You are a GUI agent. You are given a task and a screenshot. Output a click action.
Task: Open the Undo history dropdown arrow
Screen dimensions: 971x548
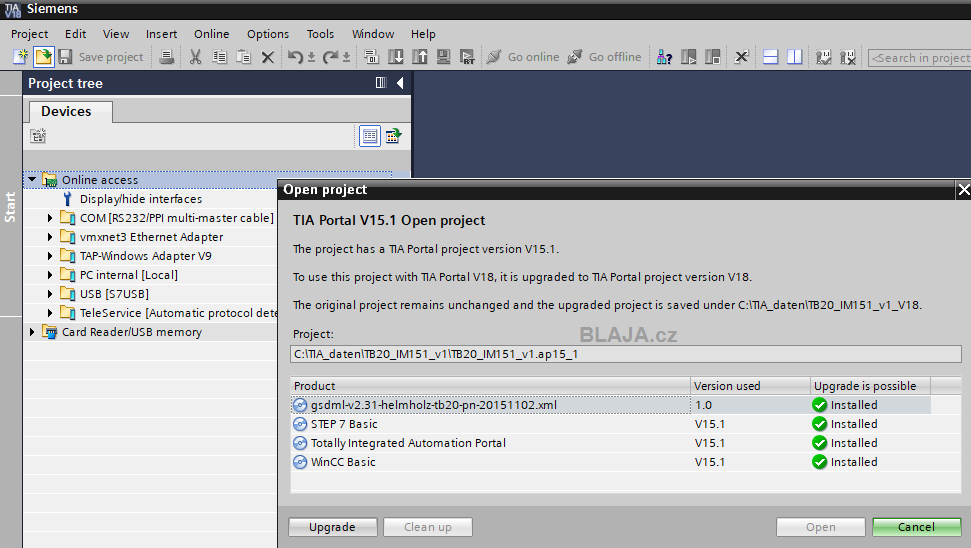311,58
